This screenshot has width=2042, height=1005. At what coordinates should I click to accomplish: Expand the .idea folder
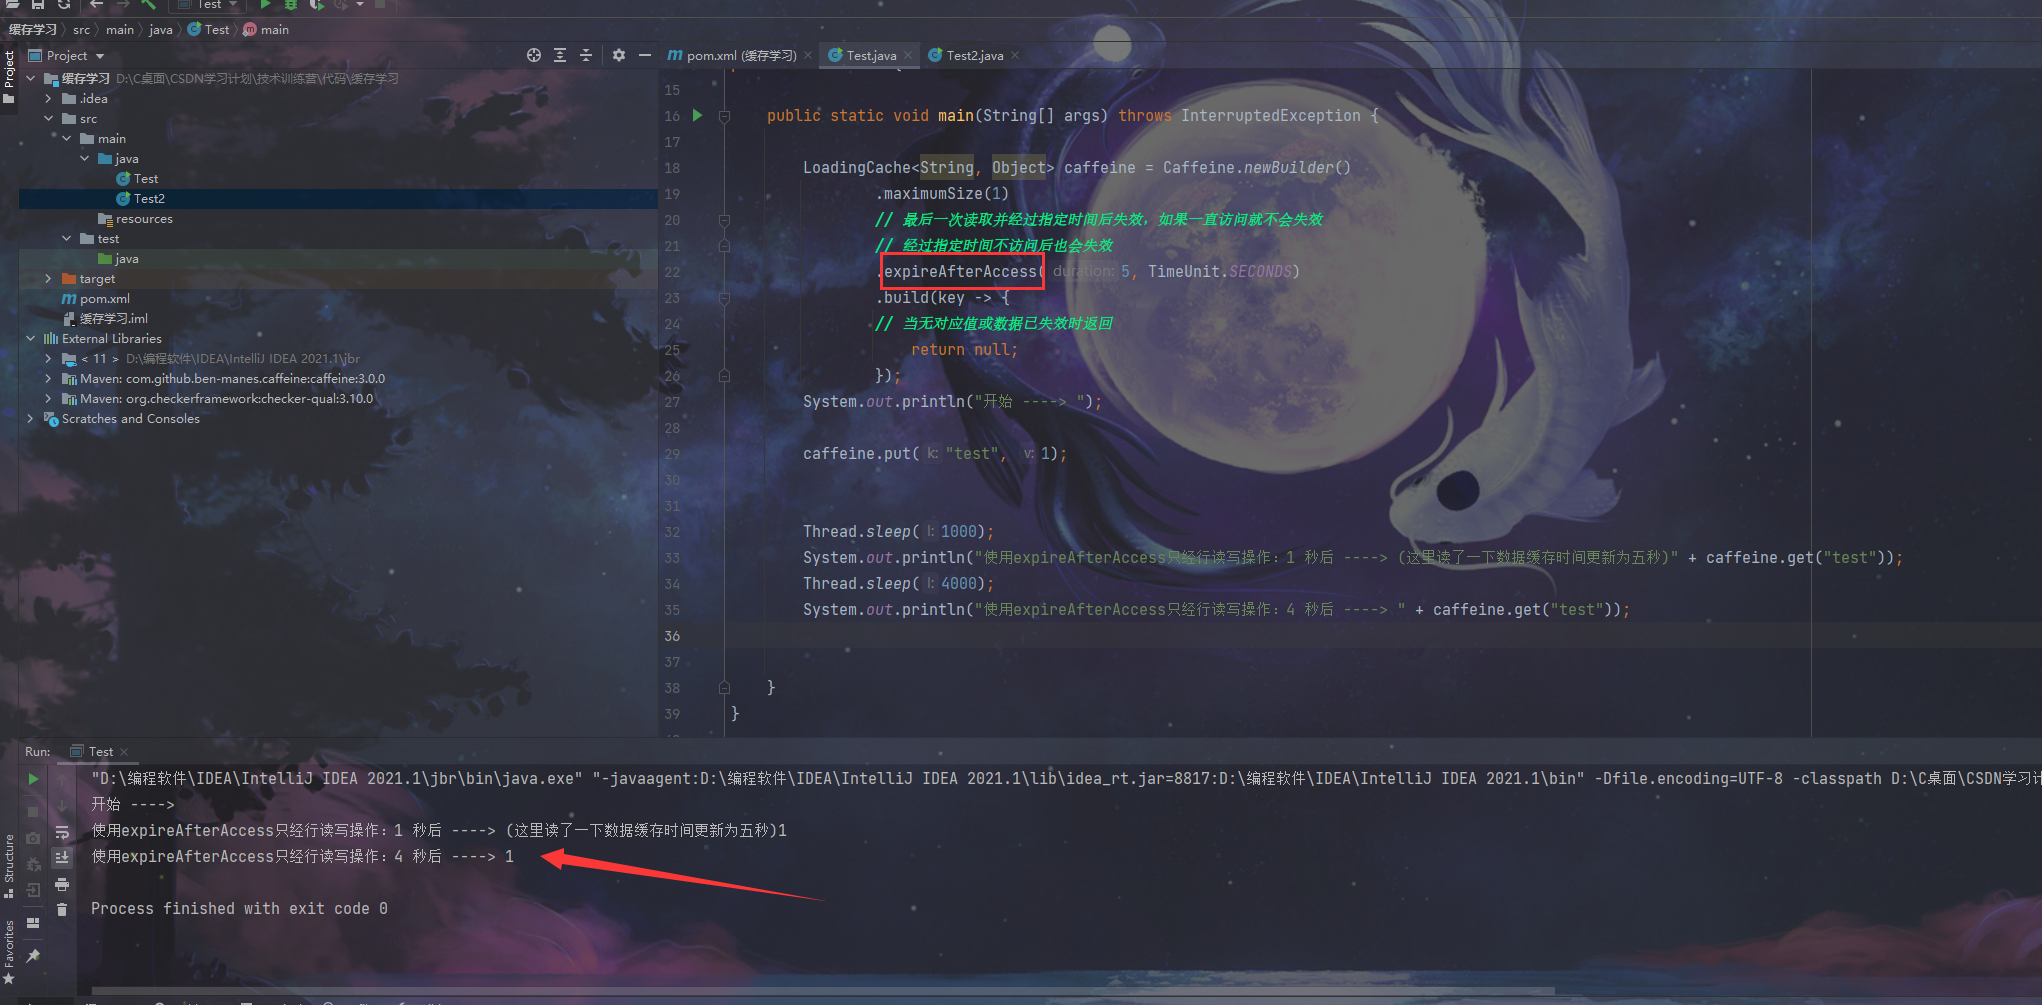click(x=48, y=98)
